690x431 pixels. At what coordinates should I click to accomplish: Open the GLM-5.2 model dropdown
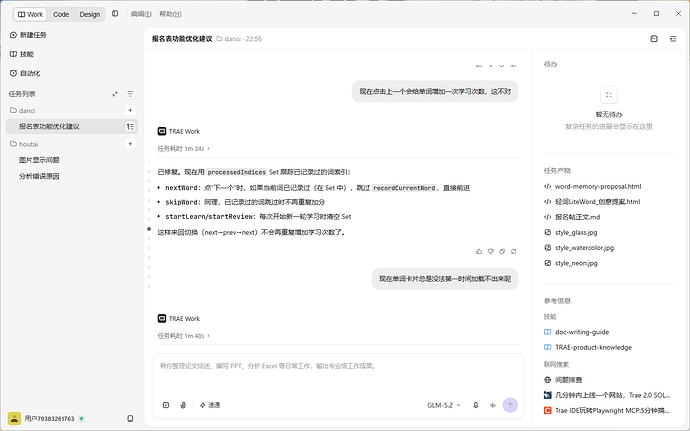444,405
